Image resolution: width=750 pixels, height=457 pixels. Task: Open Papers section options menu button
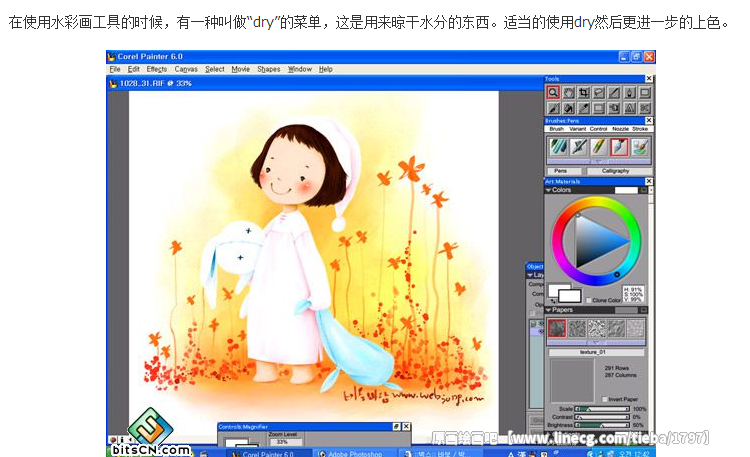pyautogui.click(x=644, y=310)
